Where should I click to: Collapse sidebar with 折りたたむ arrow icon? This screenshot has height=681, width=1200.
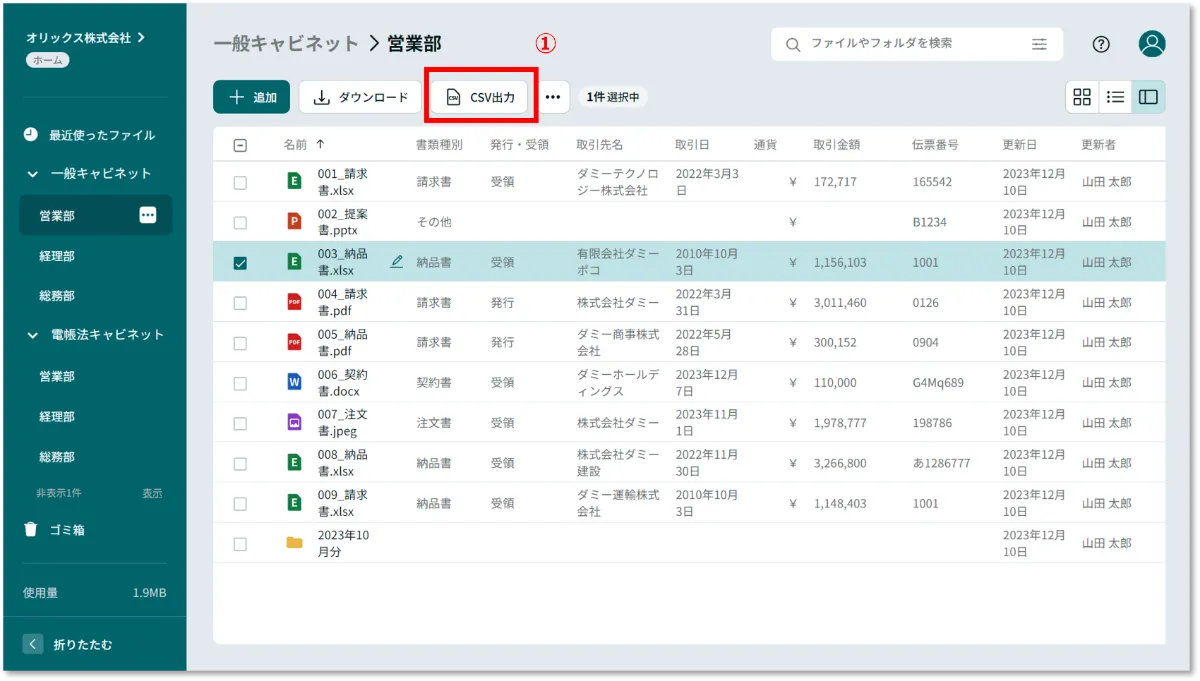pyautogui.click(x=33, y=644)
